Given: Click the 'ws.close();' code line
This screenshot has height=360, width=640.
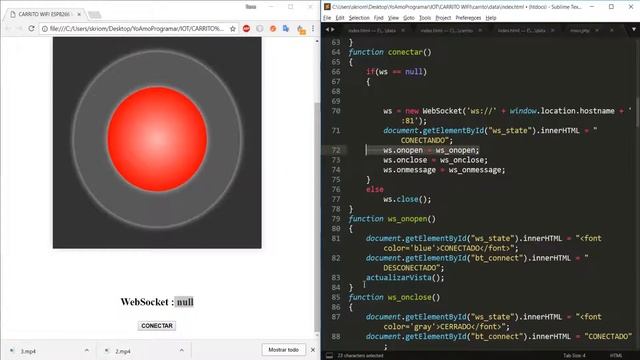Looking at the screenshot, I should point(407,199).
